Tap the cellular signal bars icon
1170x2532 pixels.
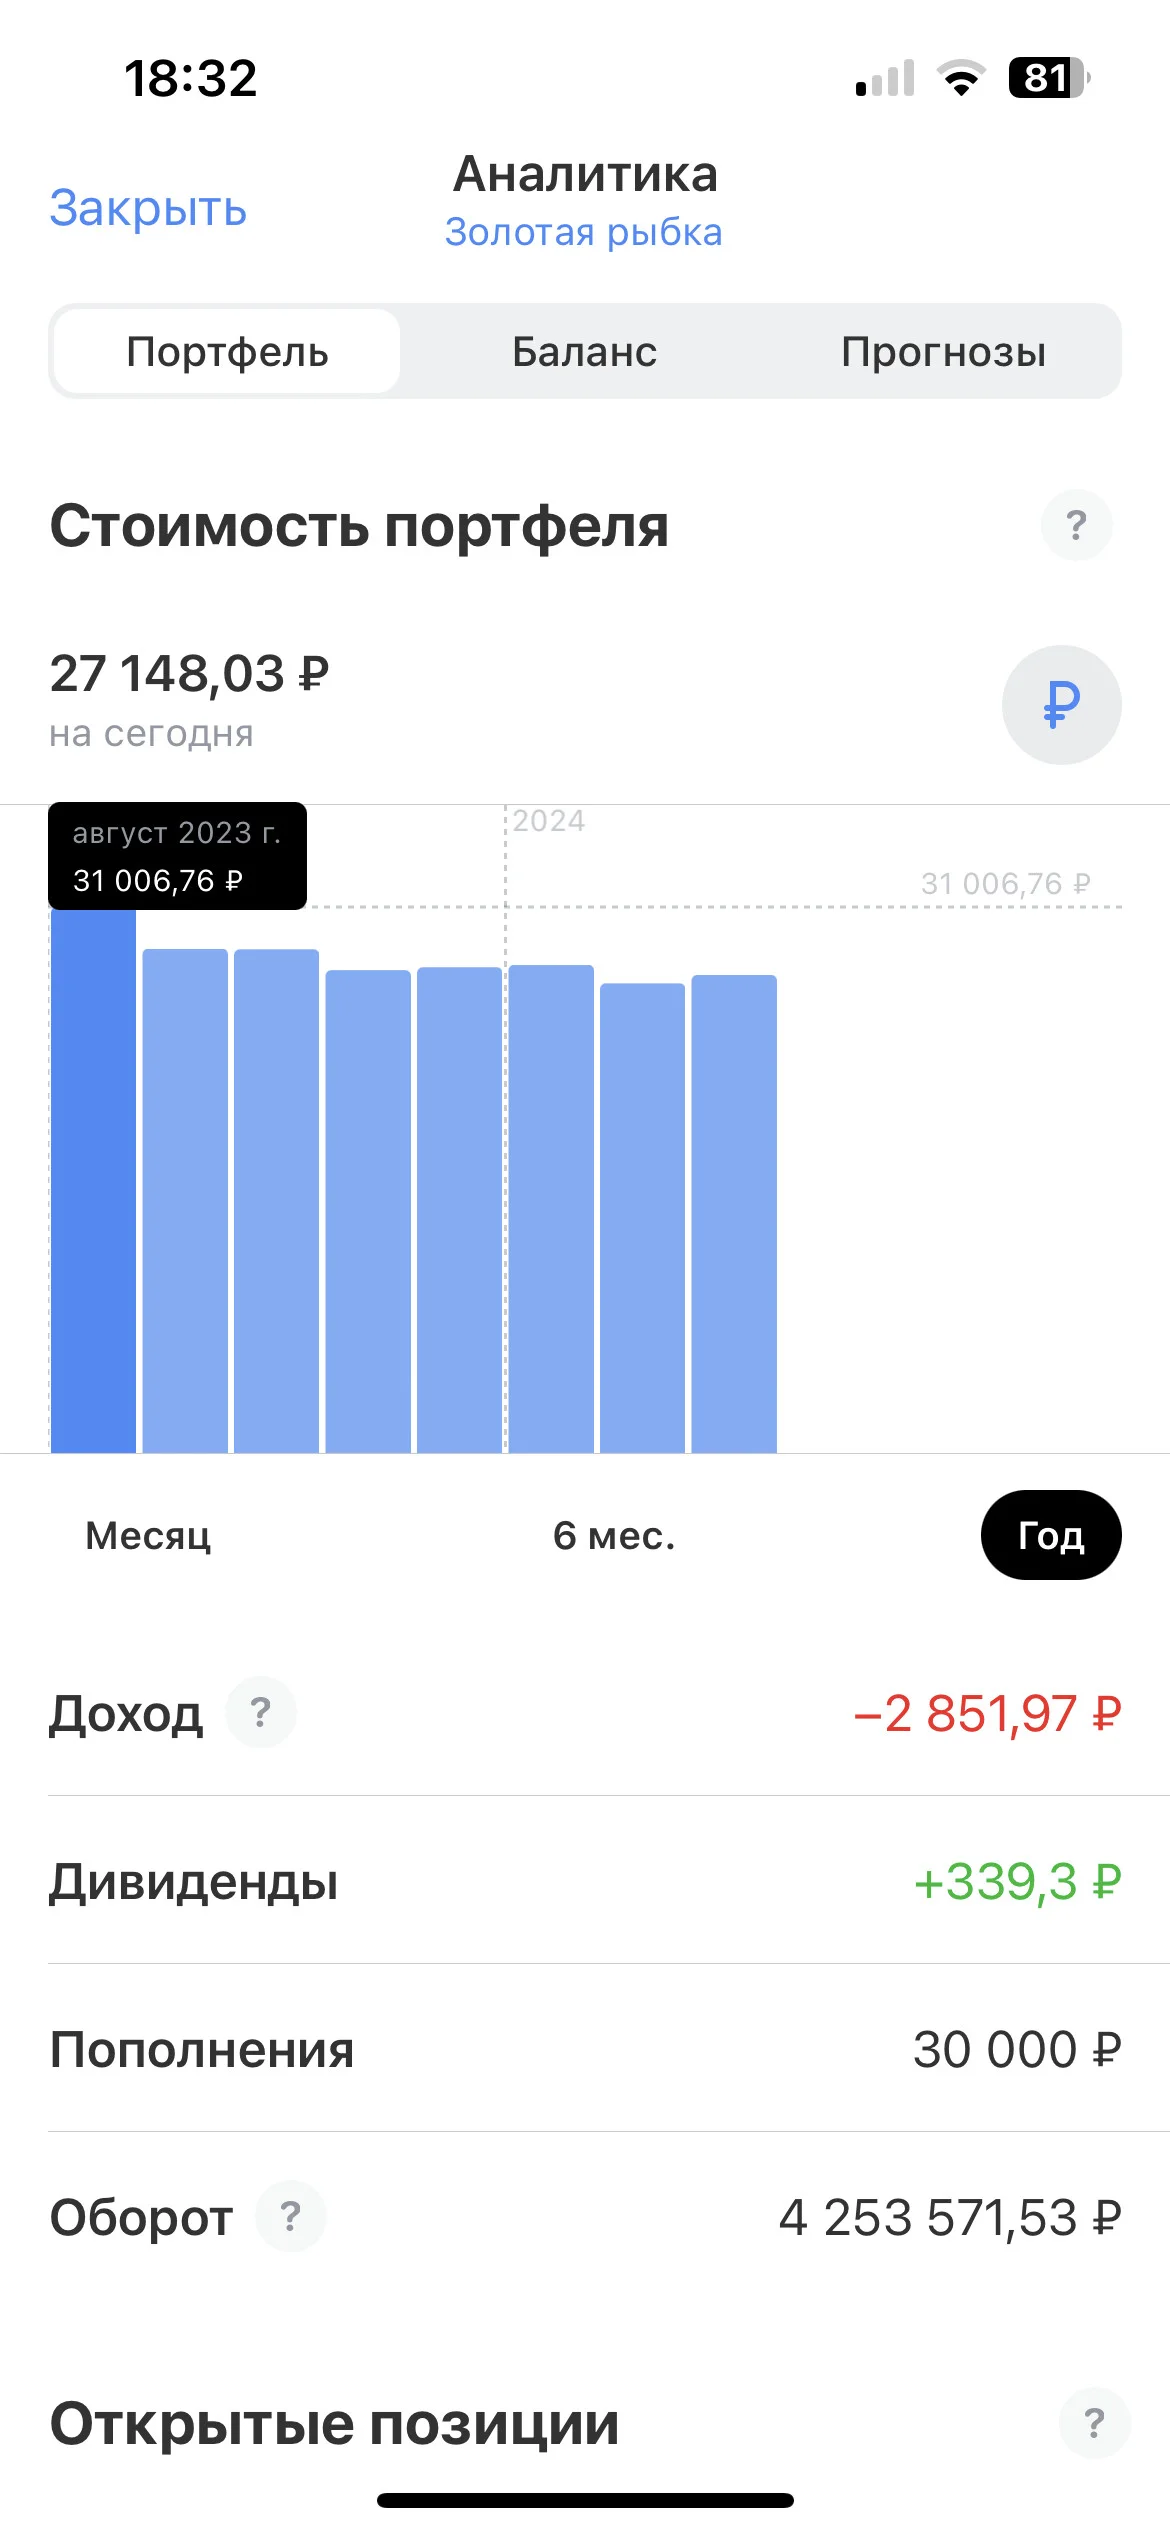(885, 78)
